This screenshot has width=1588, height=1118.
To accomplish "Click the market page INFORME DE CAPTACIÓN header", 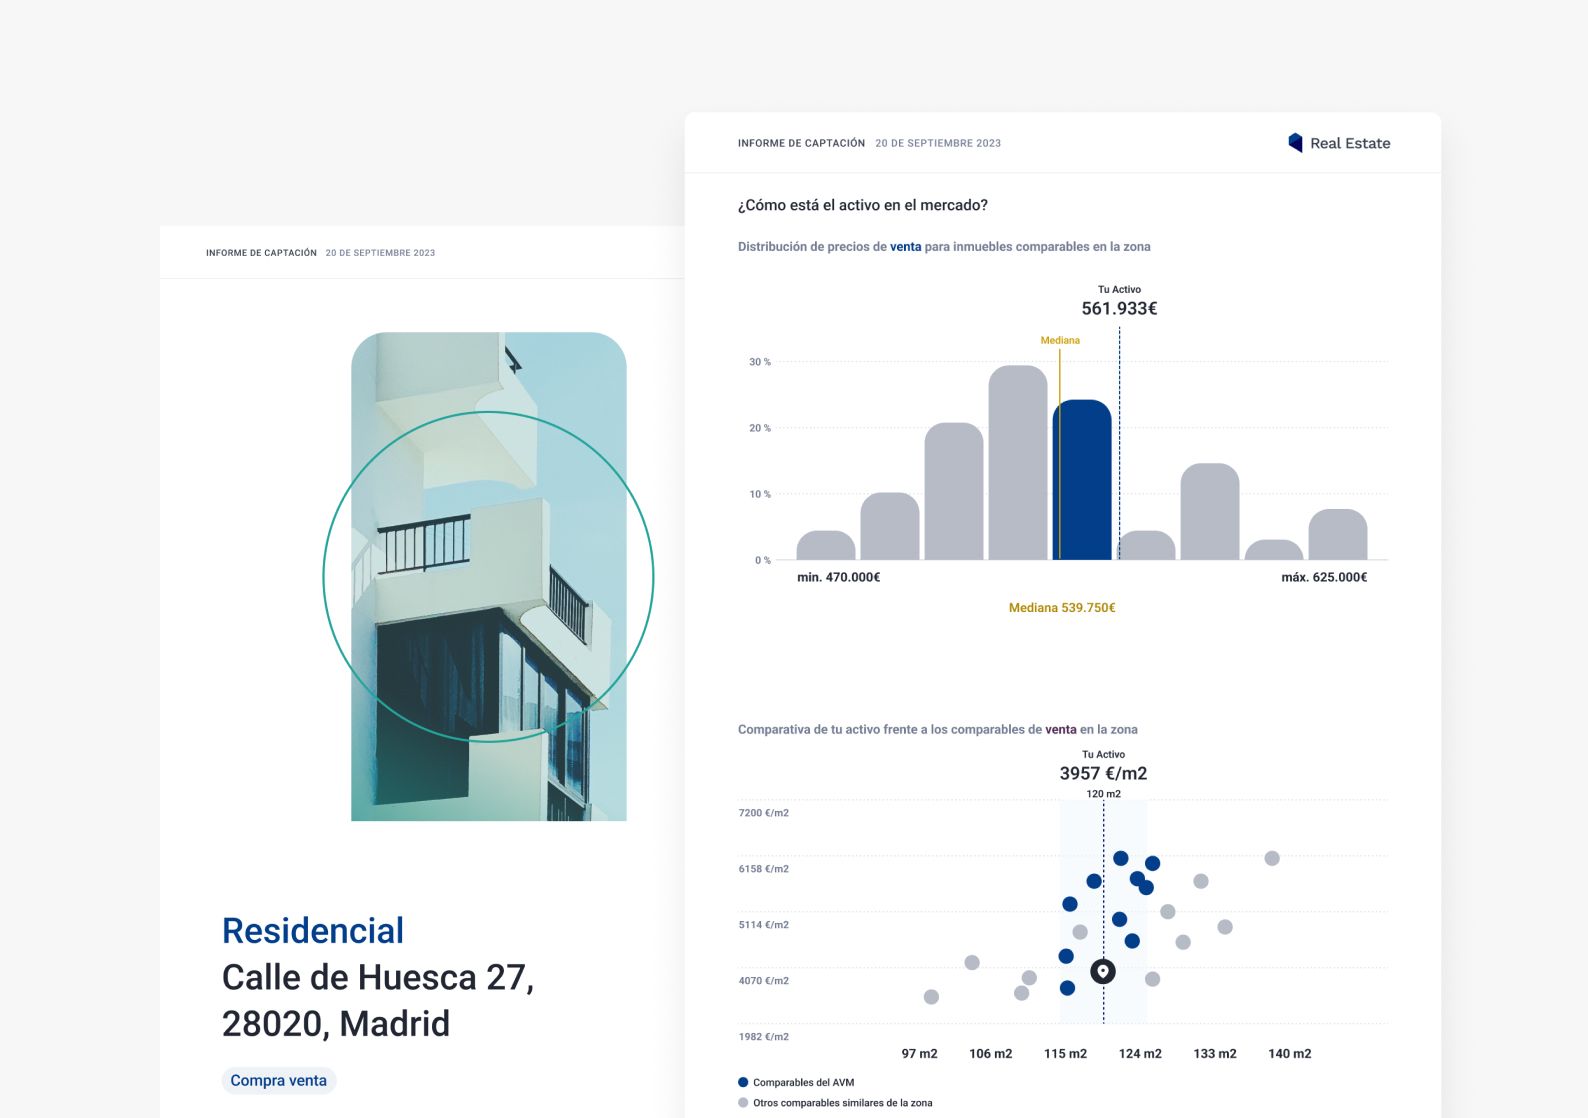I will pyautogui.click(x=801, y=143).
